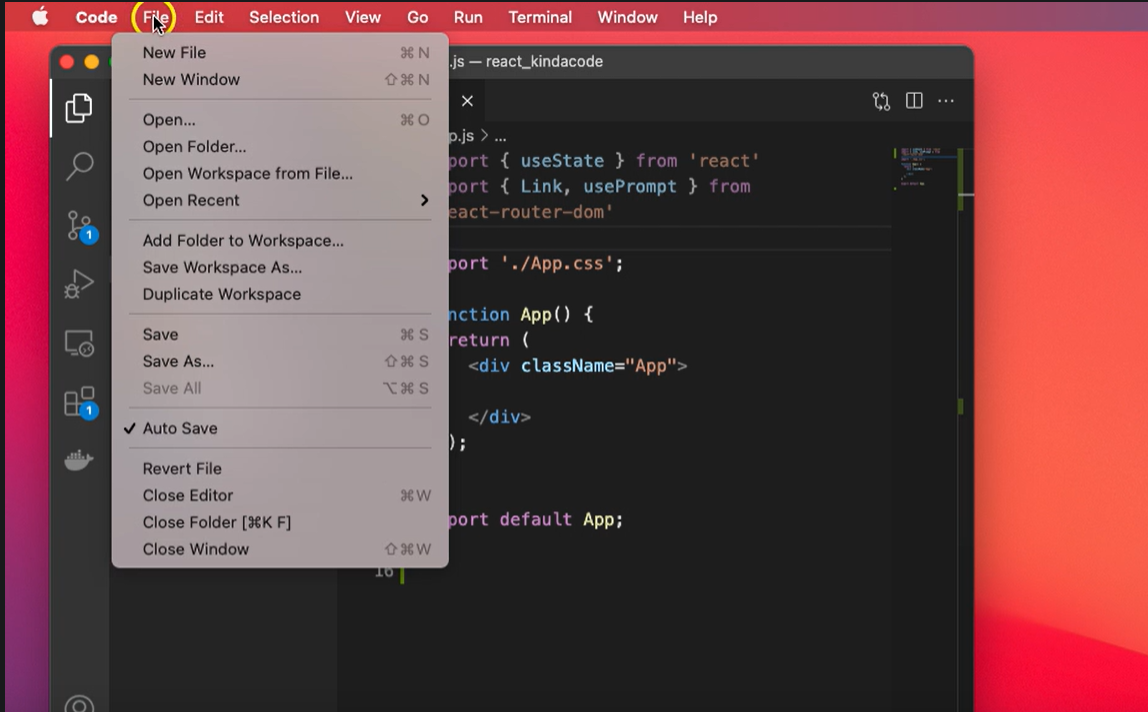Screen dimensions: 1148x712
Task: Toggle the Auto Save option
Action: (280, 429)
